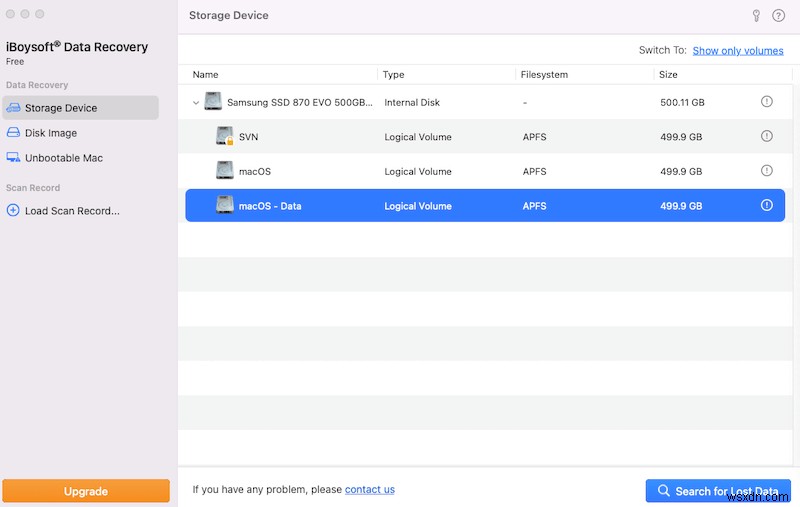800x507 pixels.
Task: Click info icon for macOS - Data
Action: (767, 206)
